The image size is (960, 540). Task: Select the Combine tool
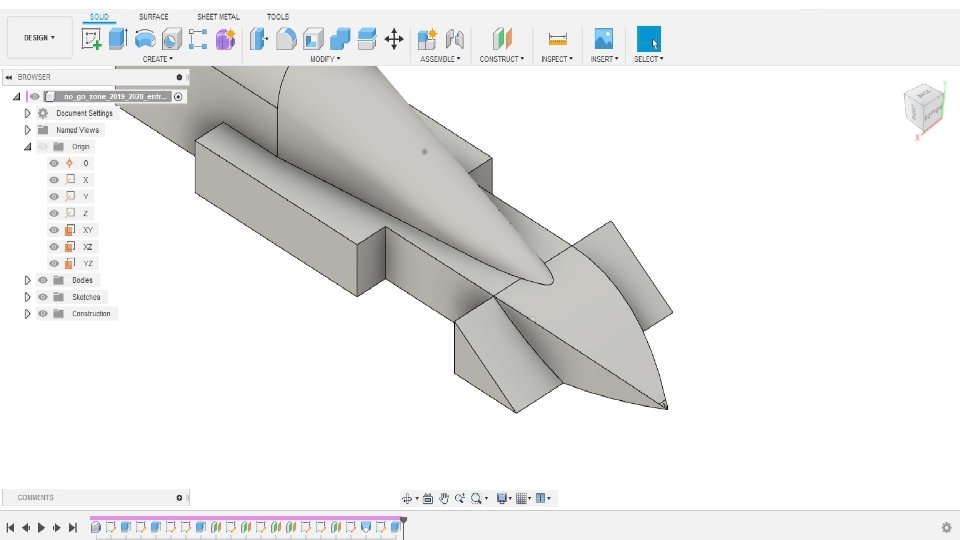coord(340,39)
